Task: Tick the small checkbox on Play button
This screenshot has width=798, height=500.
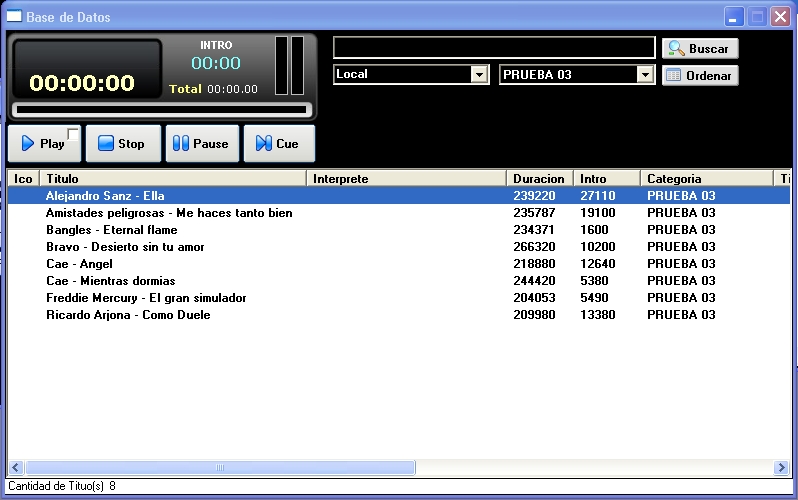Action: pyautogui.click(x=73, y=134)
